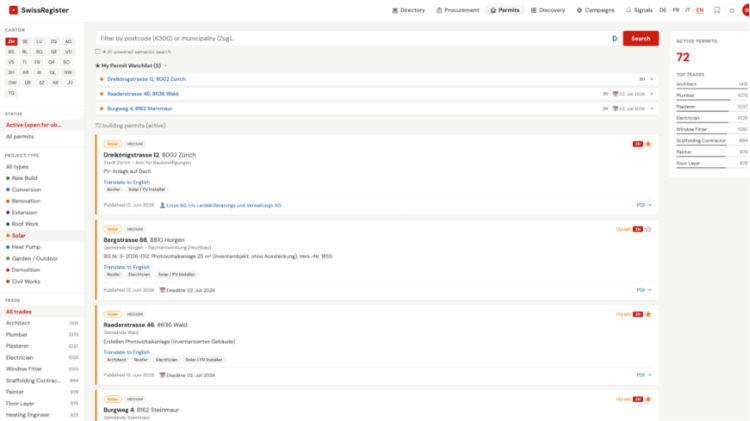
Task: Click Solar badge on Dreikönigstrasse 12 card
Action: click(112, 144)
